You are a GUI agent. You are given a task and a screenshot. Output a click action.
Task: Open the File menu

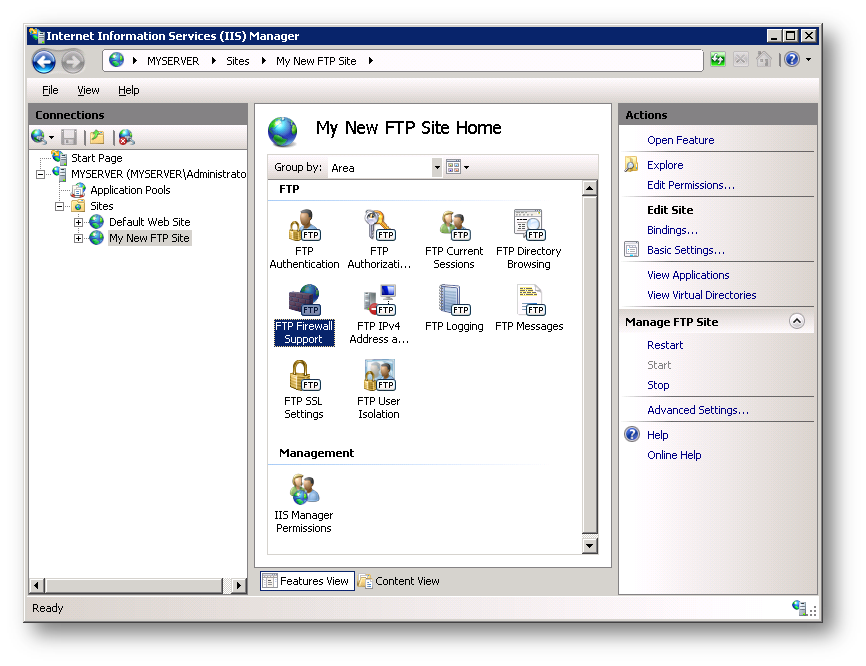click(x=50, y=90)
